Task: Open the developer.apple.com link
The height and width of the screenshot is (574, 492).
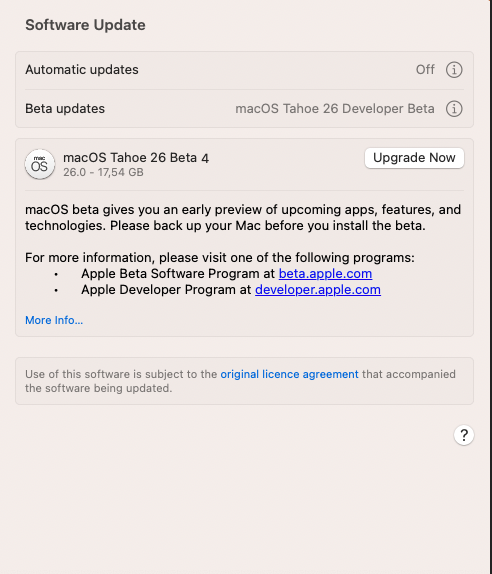Action: pyautogui.click(x=318, y=290)
